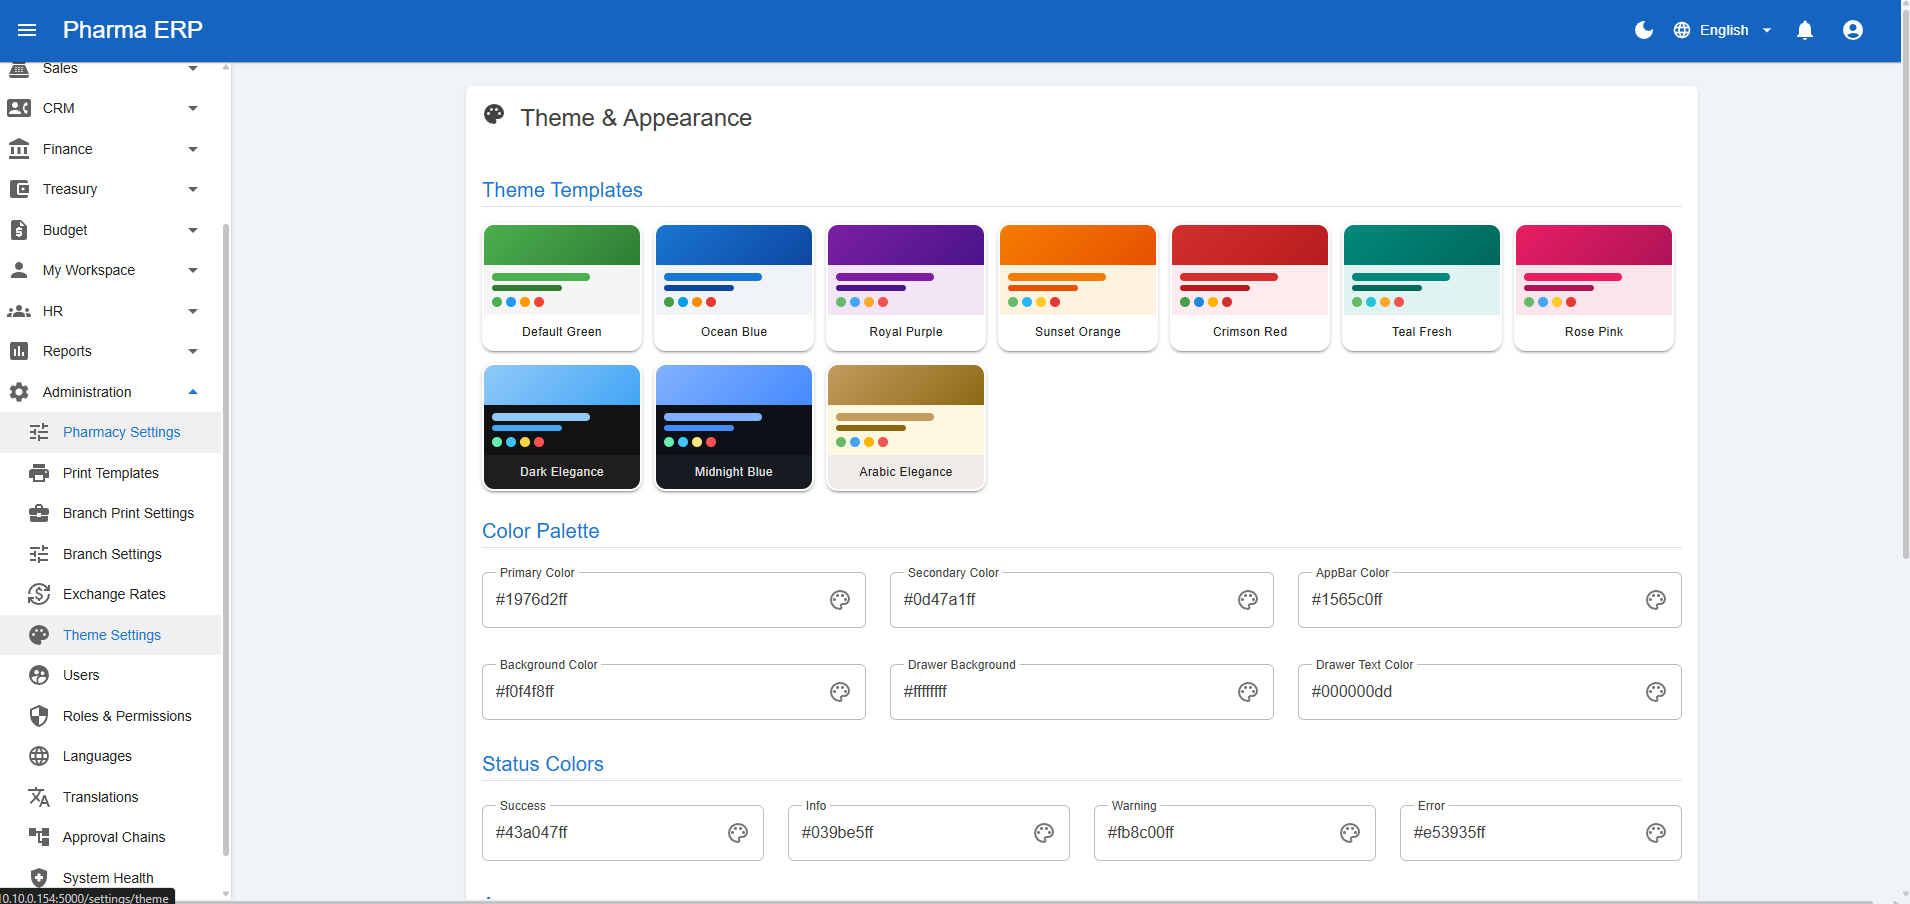Select the Roles & Permissions icon
This screenshot has width=1910, height=904.
38,715
